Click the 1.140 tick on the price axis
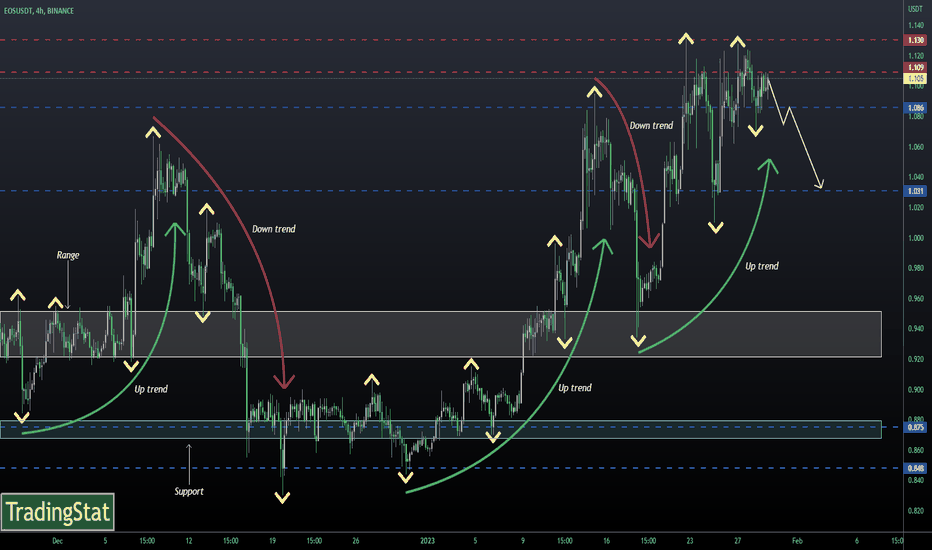Image resolution: width=932 pixels, height=550 pixels. (x=916, y=26)
